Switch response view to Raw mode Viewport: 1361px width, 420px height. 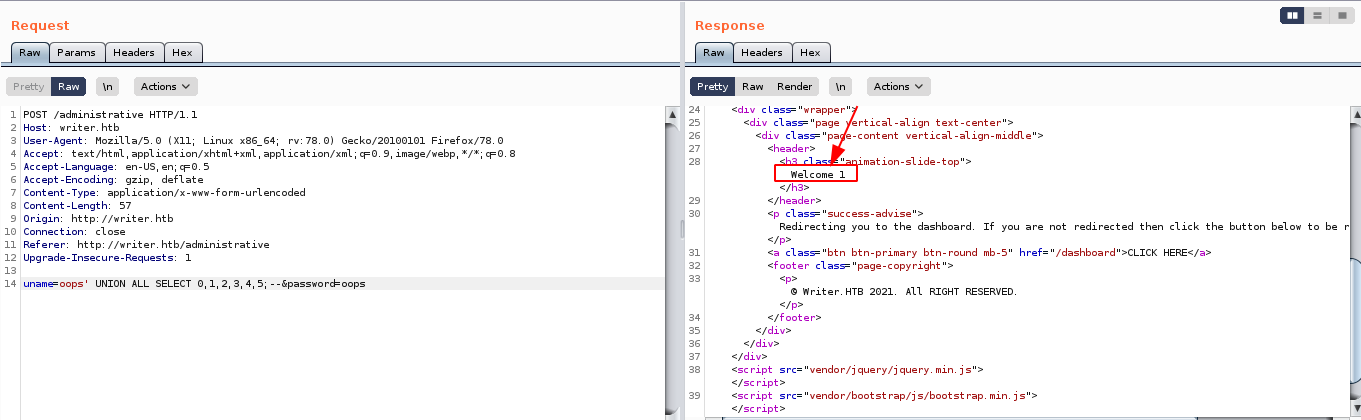point(752,87)
